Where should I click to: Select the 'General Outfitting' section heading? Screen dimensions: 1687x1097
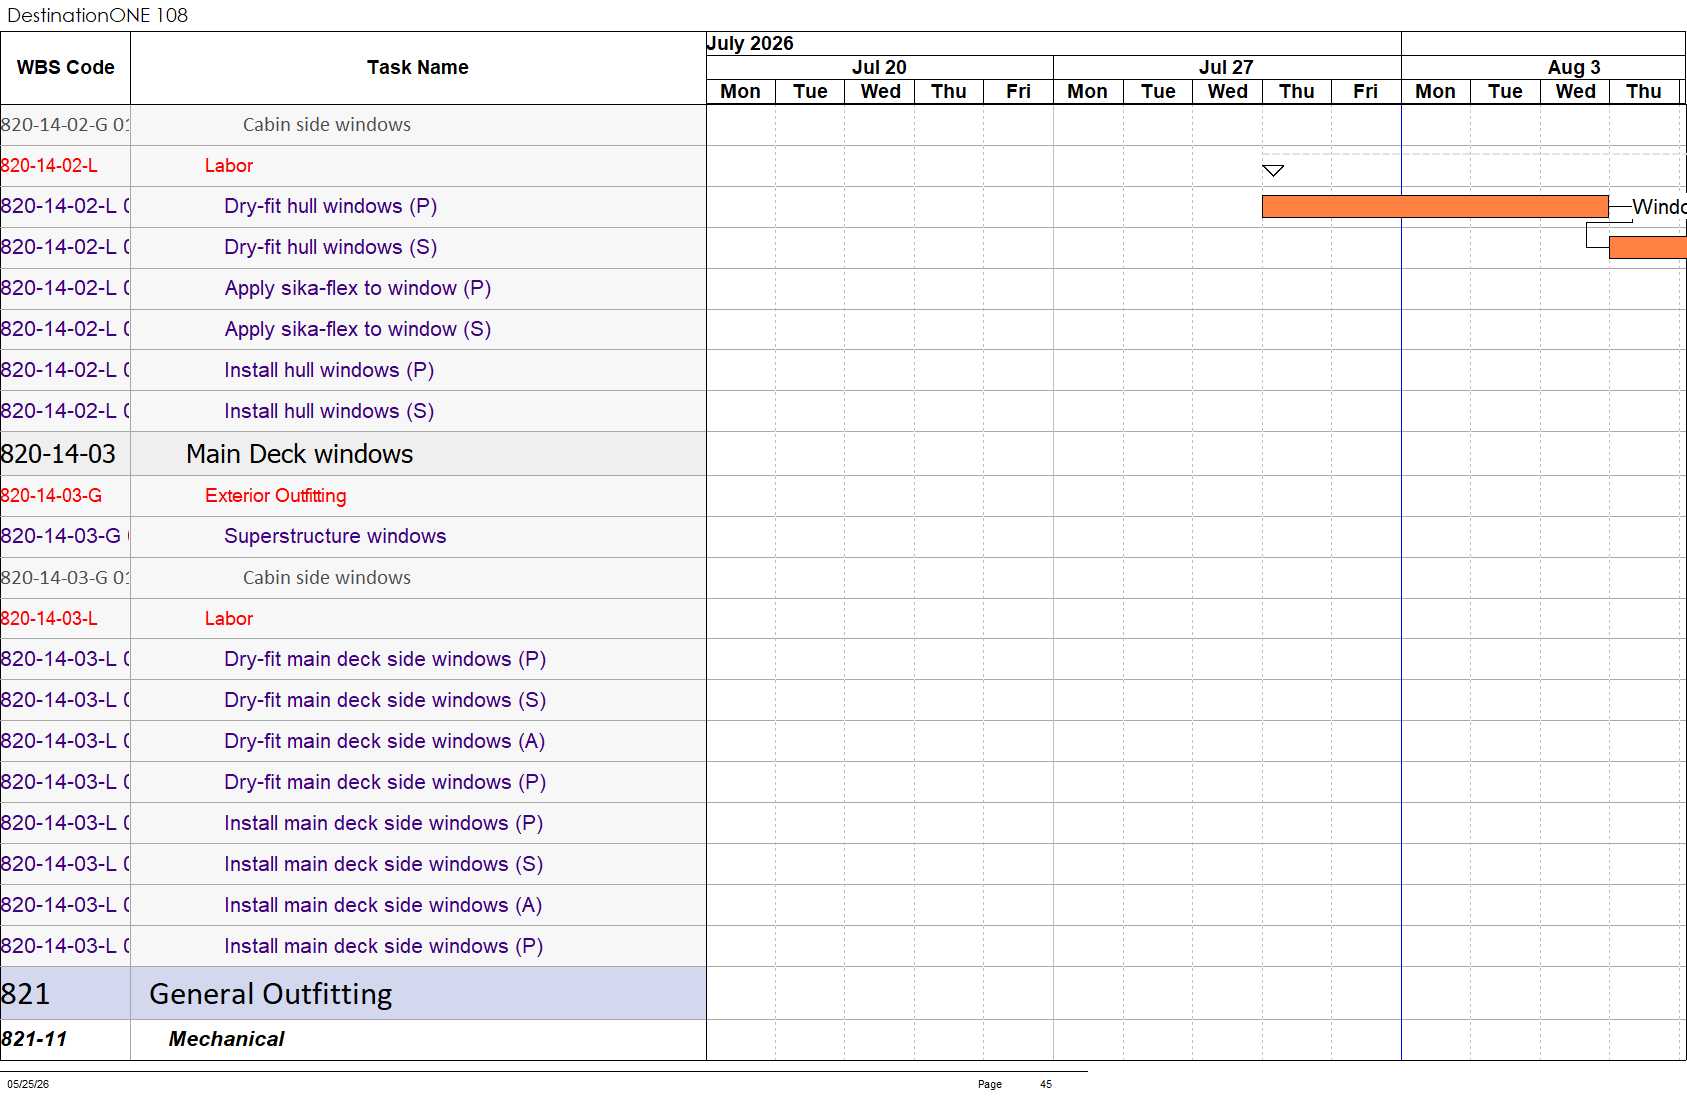(271, 994)
